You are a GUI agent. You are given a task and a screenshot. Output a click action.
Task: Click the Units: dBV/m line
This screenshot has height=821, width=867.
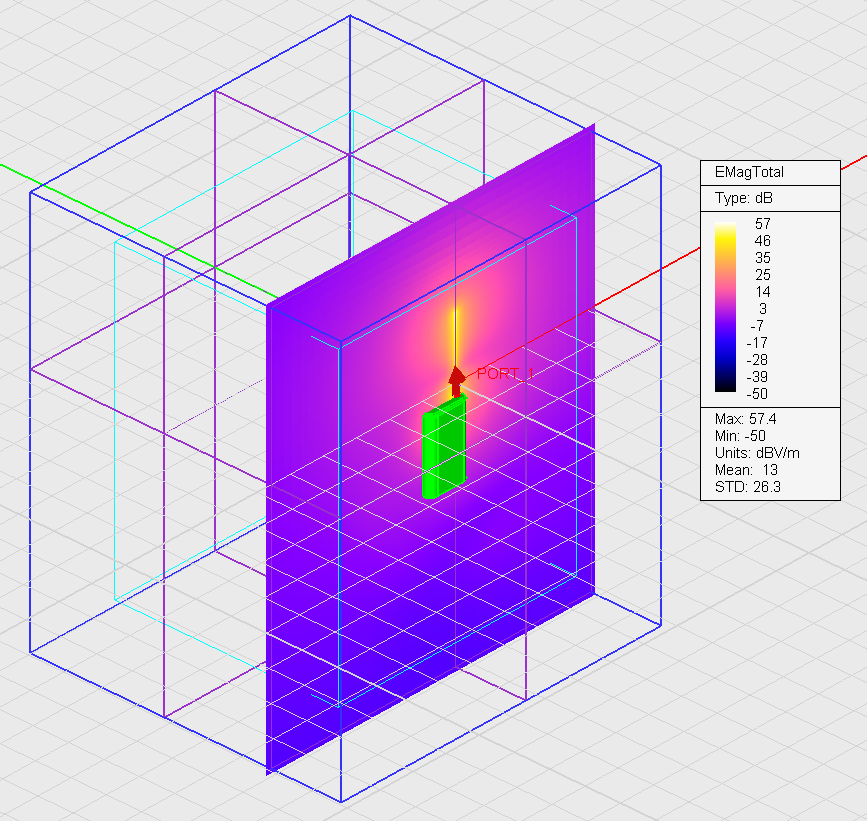tap(756, 453)
